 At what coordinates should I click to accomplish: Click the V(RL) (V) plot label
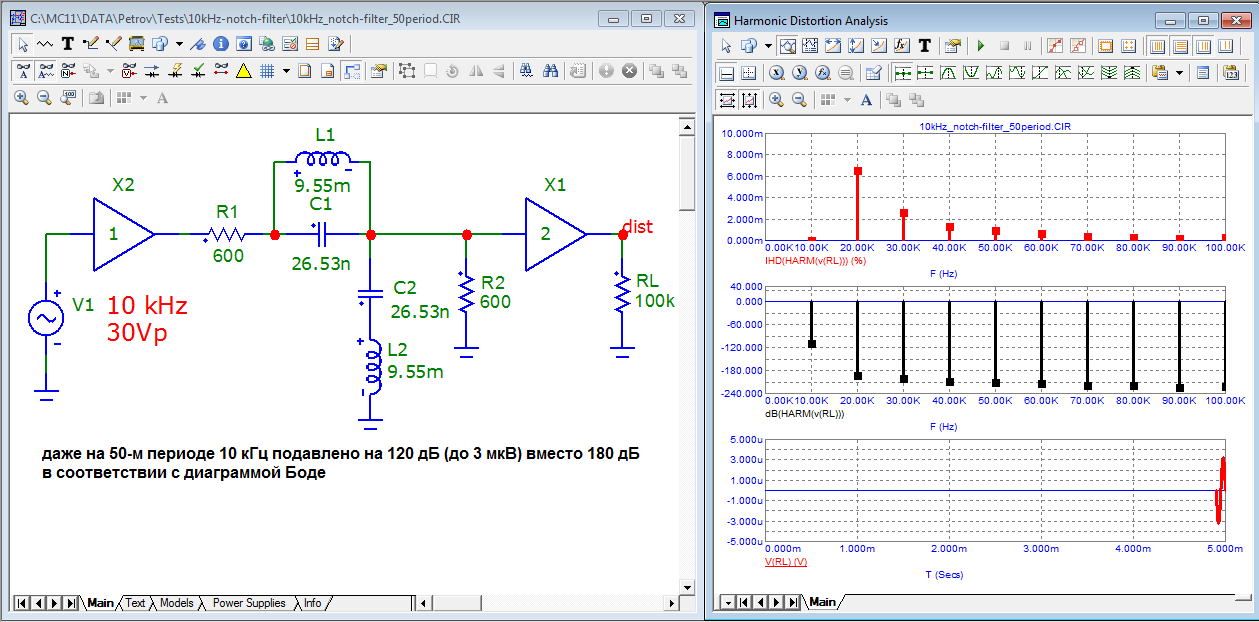[x=785, y=562]
